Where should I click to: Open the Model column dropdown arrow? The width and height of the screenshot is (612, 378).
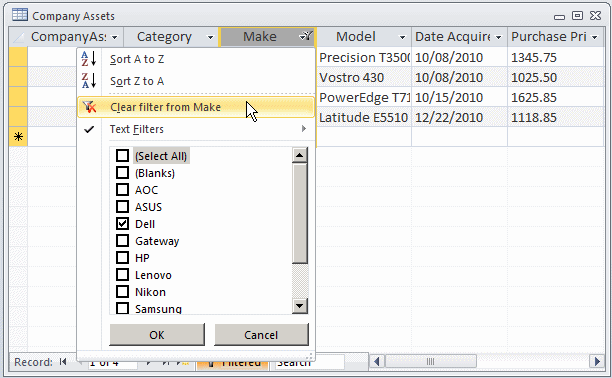click(402, 37)
